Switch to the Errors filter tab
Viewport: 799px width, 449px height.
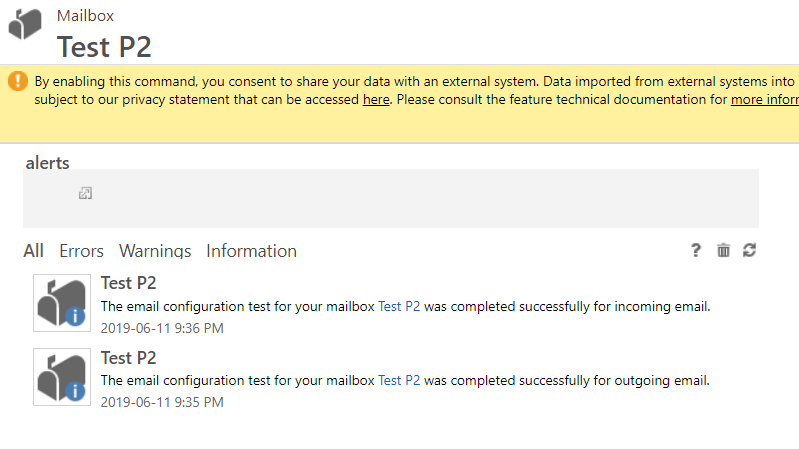point(81,251)
